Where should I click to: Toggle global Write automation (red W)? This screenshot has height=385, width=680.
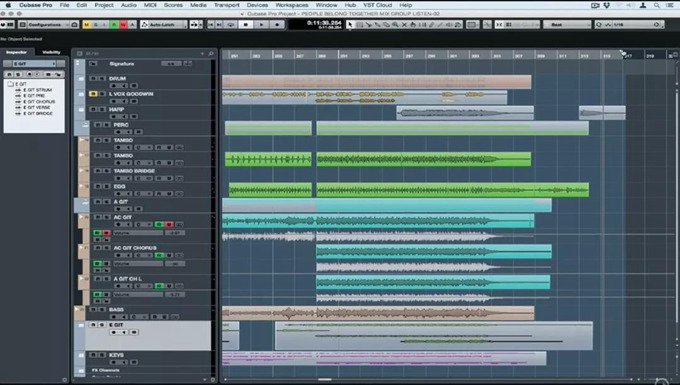click(x=123, y=25)
